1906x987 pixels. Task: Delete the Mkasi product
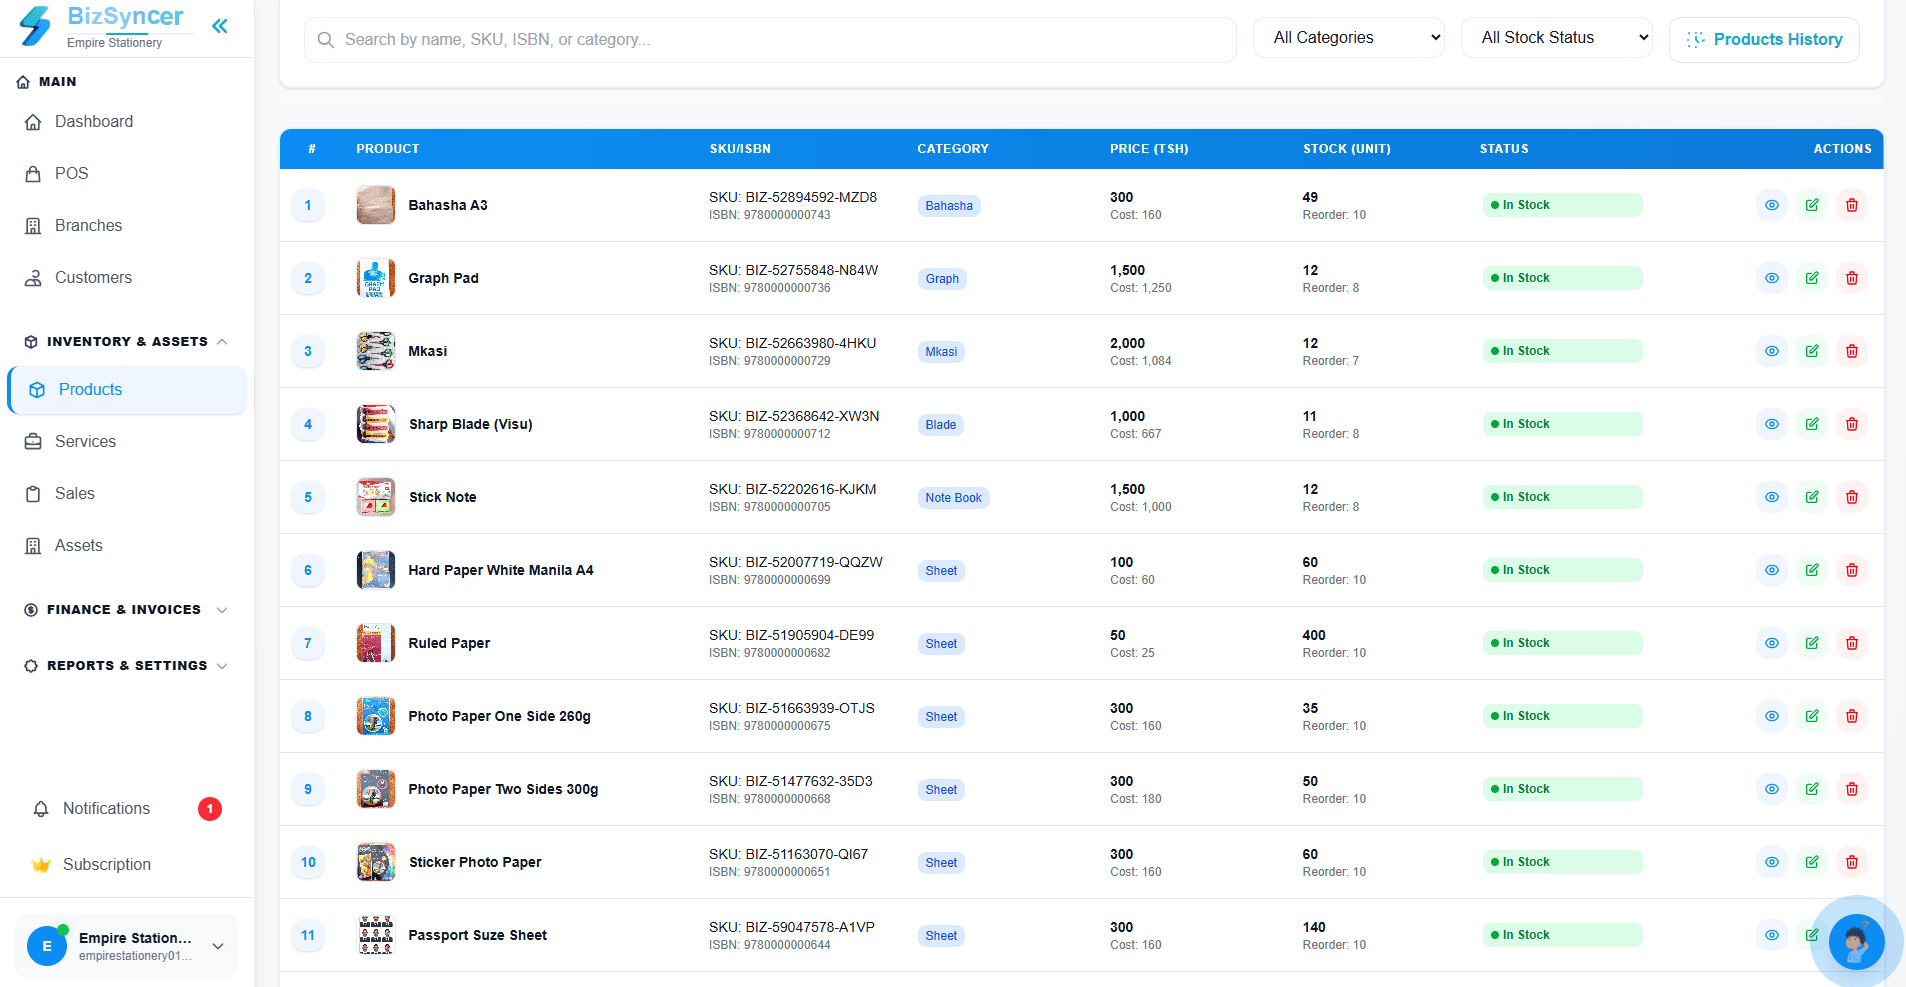tap(1851, 351)
